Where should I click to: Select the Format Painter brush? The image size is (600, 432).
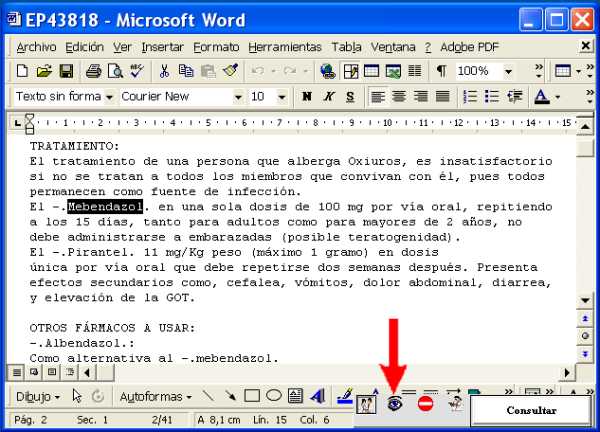tap(231, 71)
